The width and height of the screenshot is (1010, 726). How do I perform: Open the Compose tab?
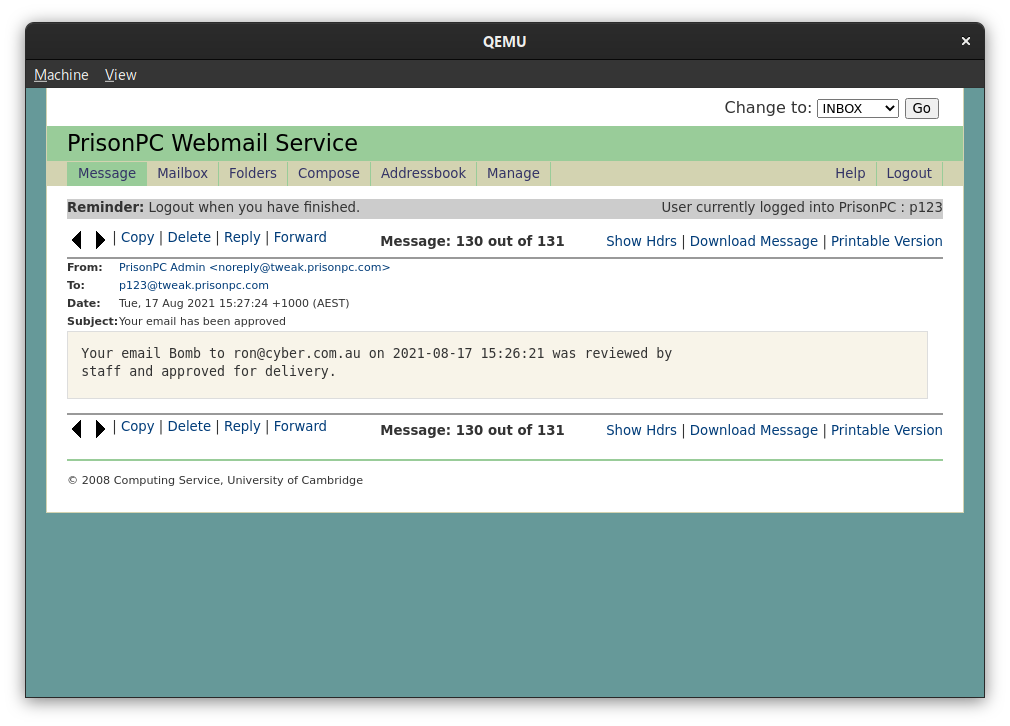point(329,173)
